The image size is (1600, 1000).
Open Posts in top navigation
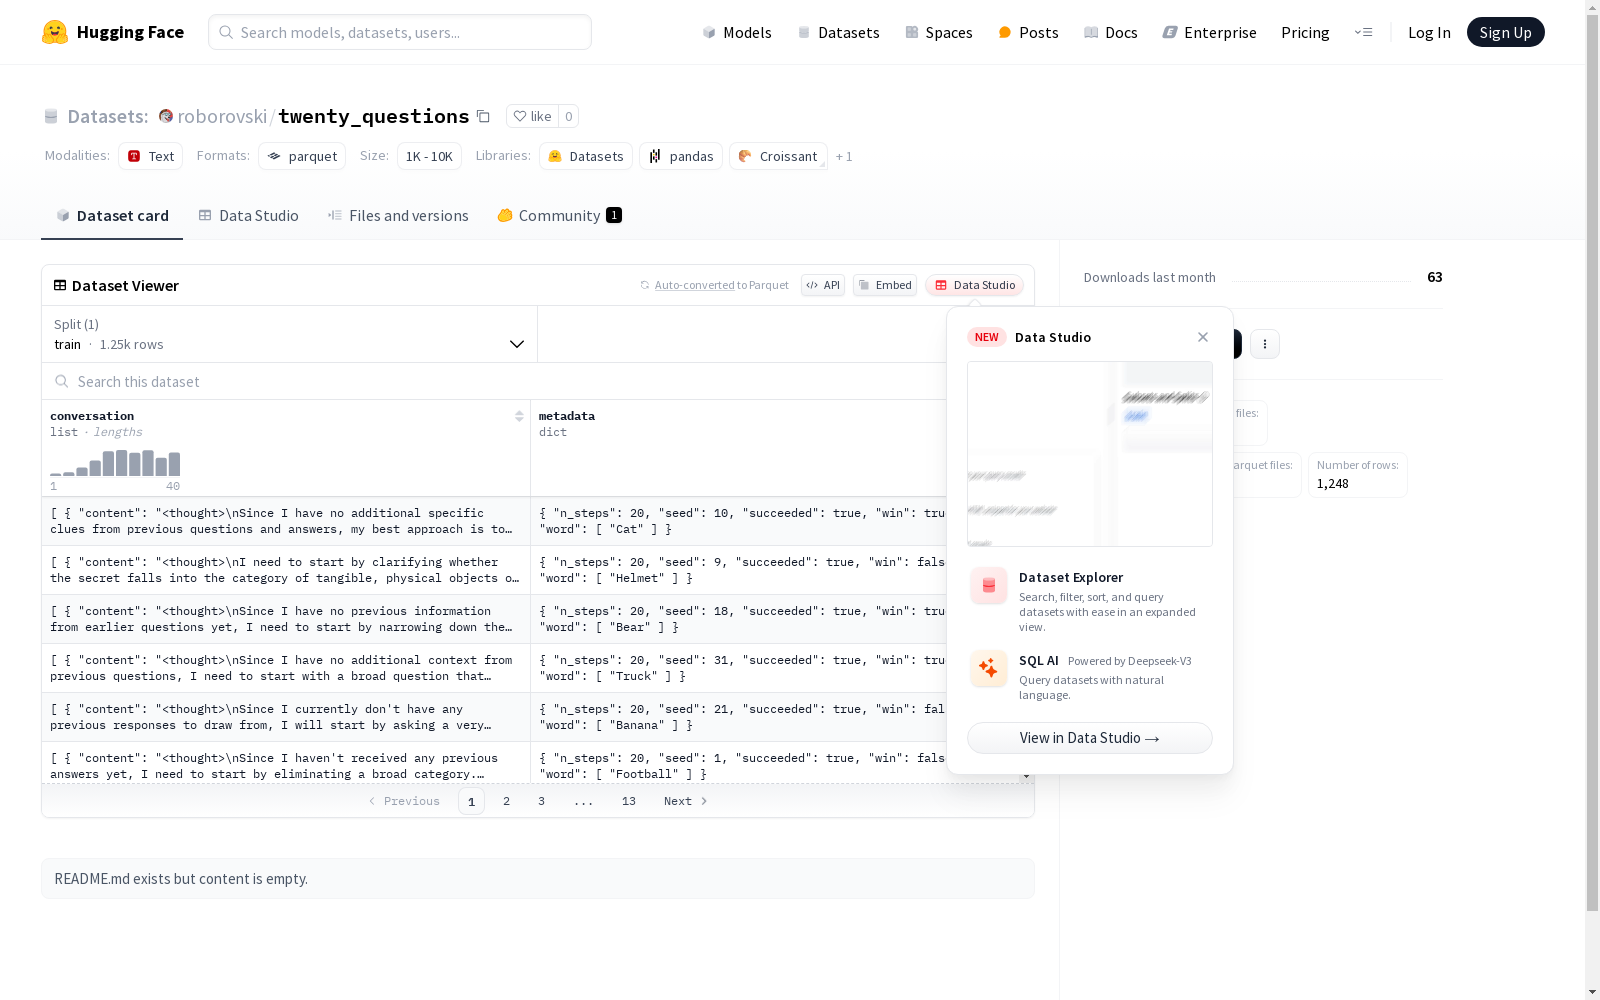[1028, 32]
